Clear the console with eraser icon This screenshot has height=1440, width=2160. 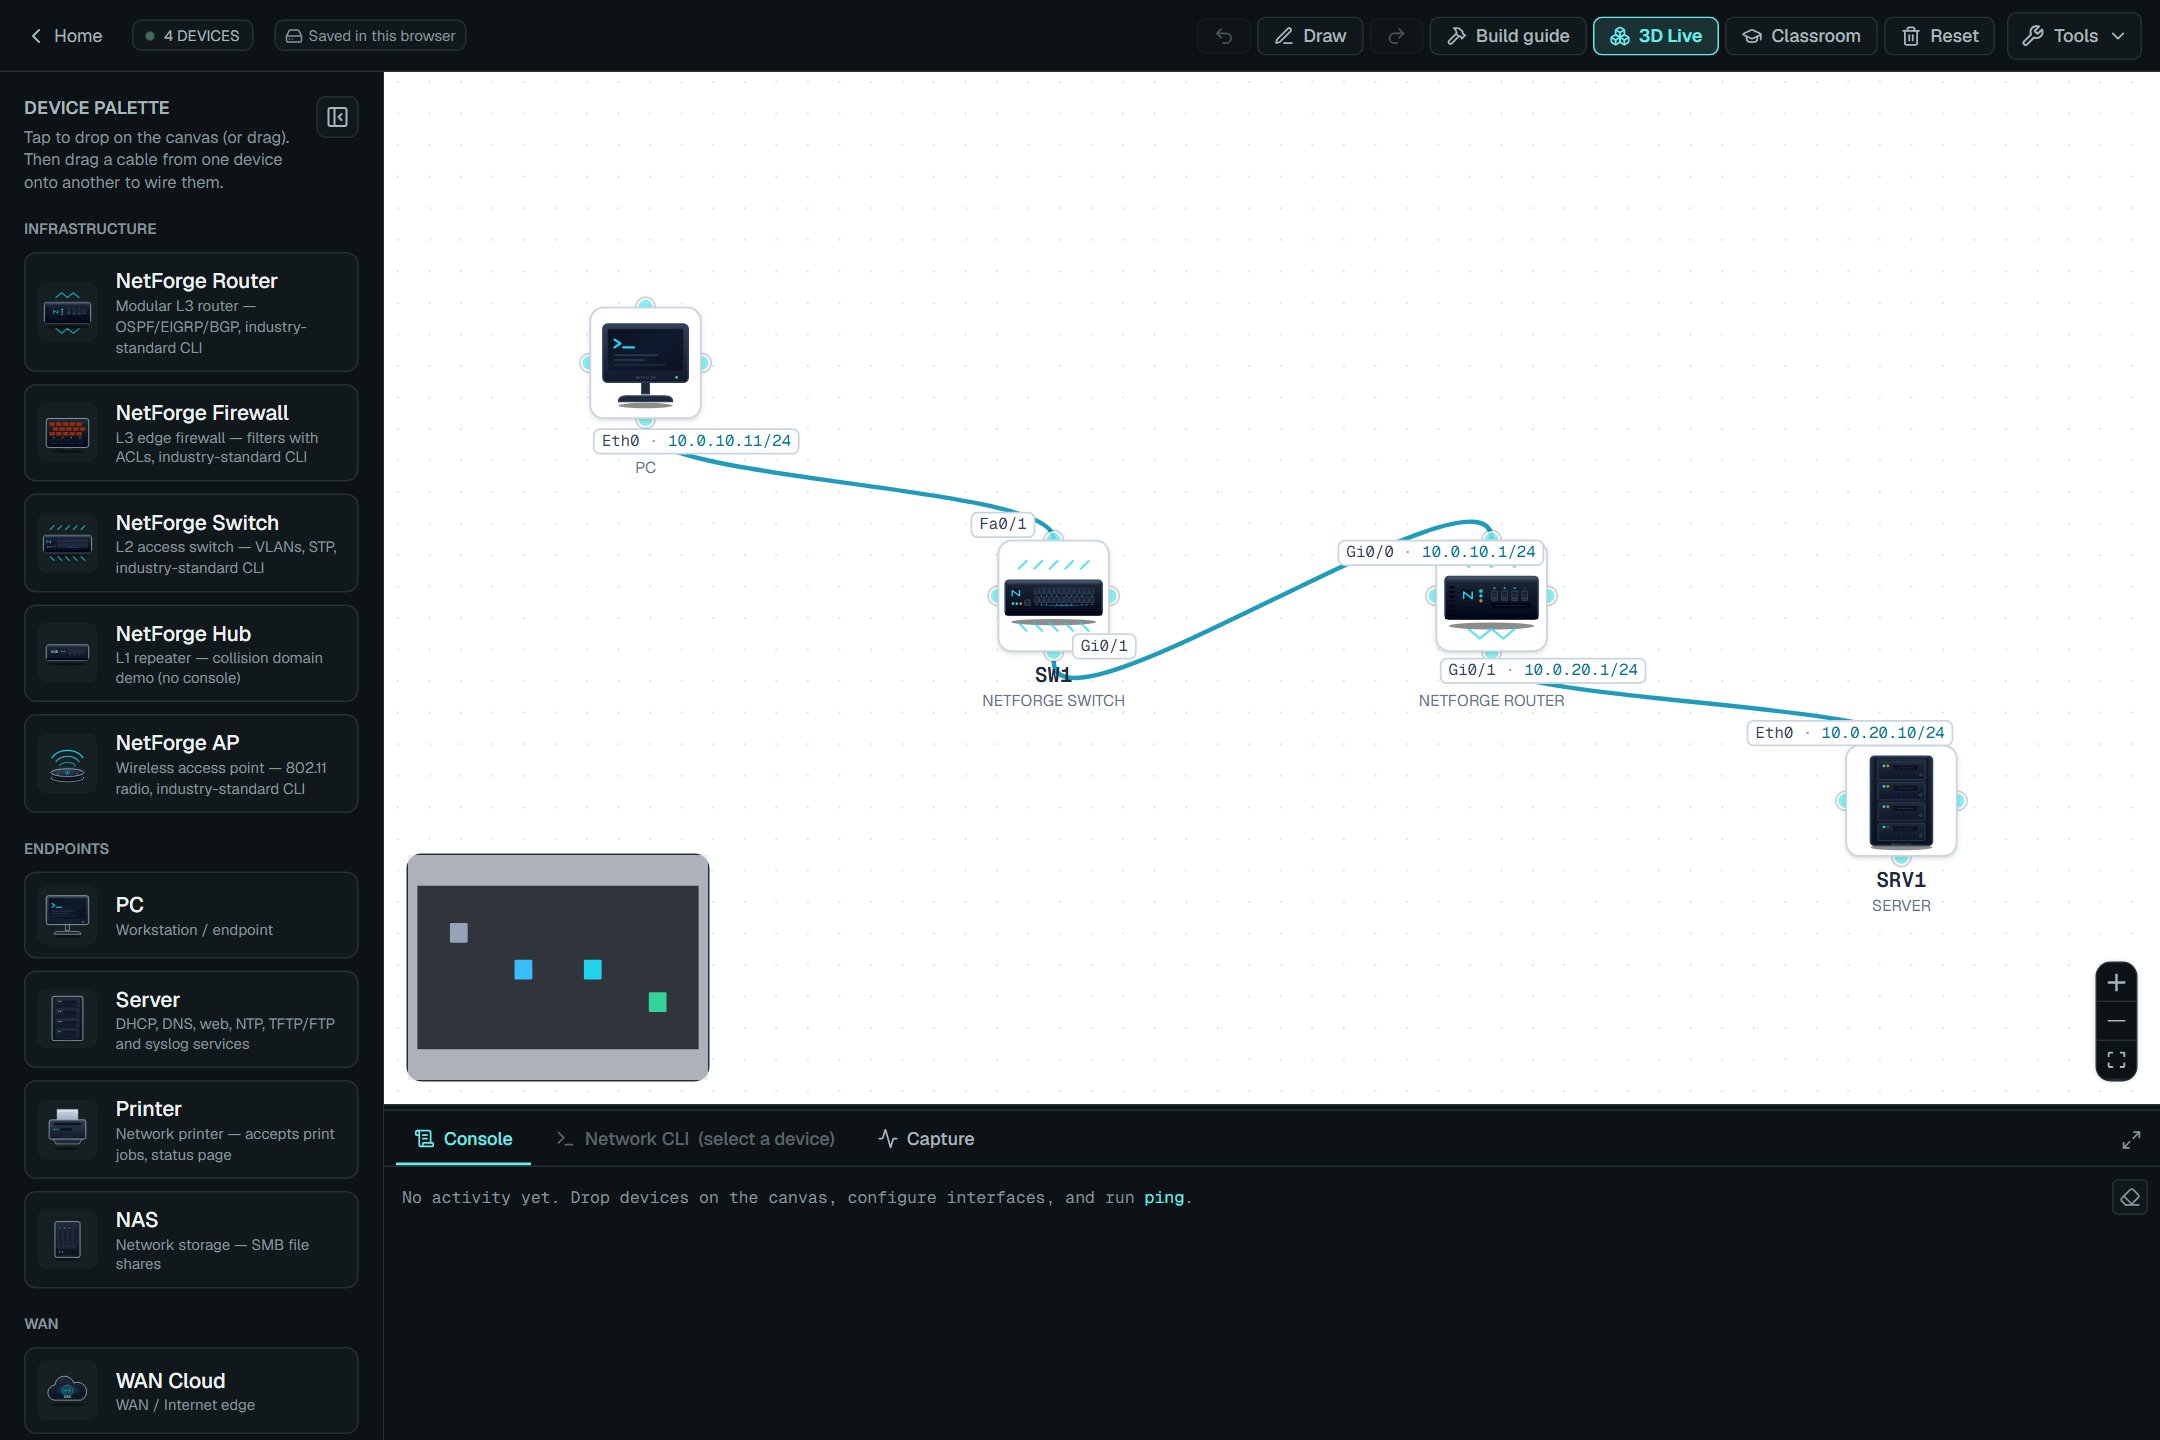2130,1197
